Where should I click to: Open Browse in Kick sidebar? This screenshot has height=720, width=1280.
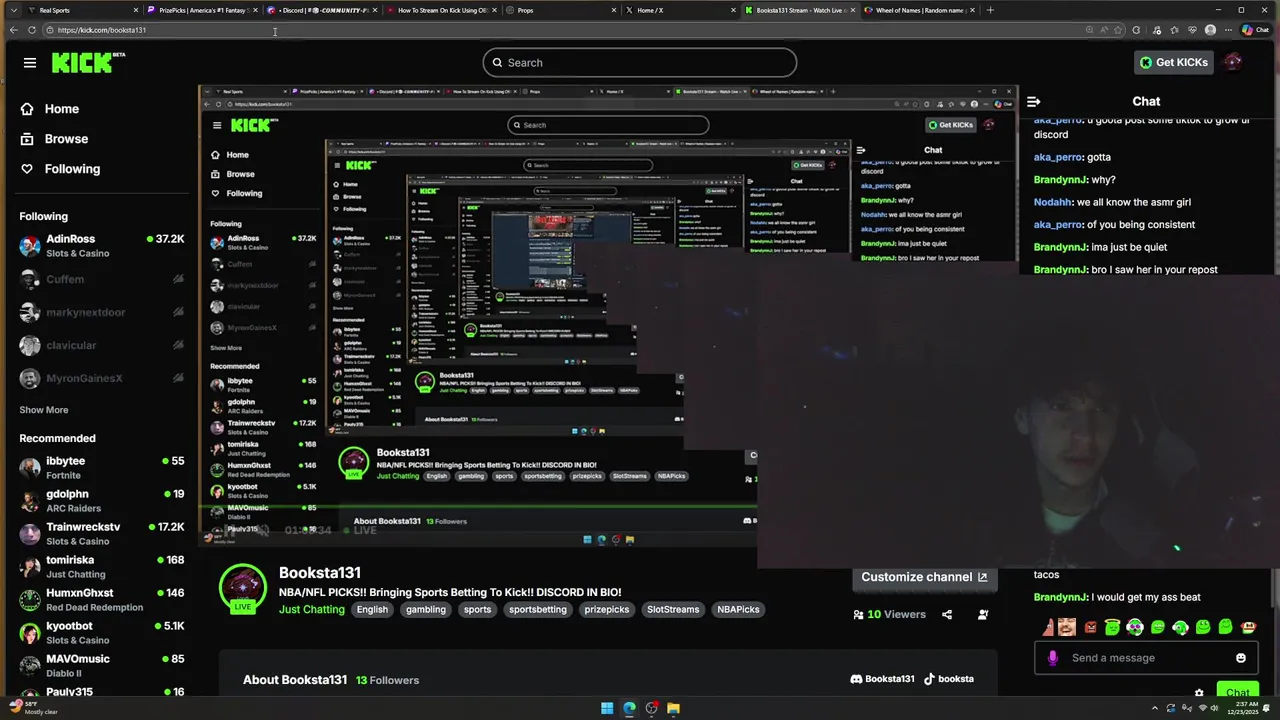[x=54, y=139]
